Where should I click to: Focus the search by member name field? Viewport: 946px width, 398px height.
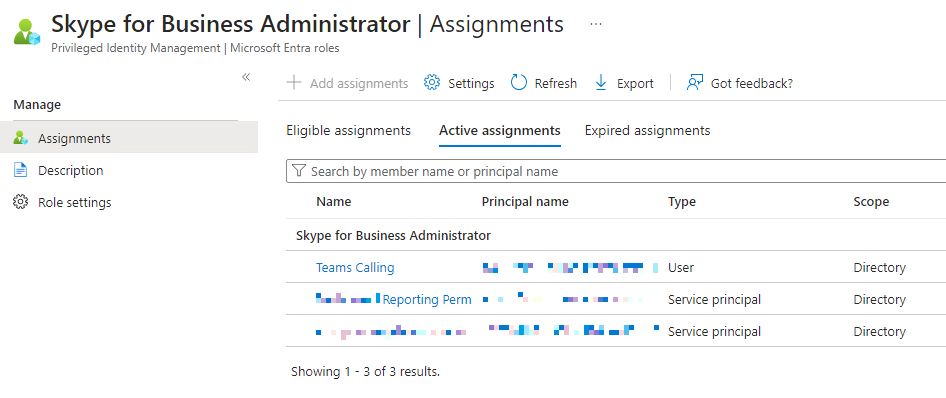coord(616,171)
